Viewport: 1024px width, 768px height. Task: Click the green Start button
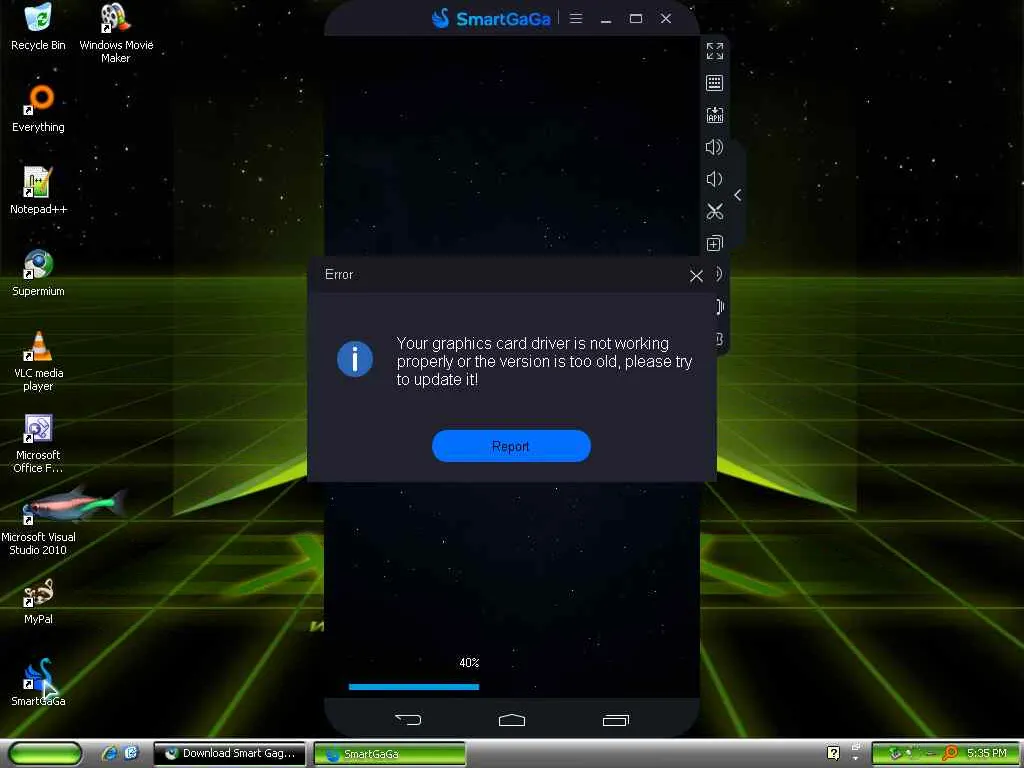pos(45,754)
